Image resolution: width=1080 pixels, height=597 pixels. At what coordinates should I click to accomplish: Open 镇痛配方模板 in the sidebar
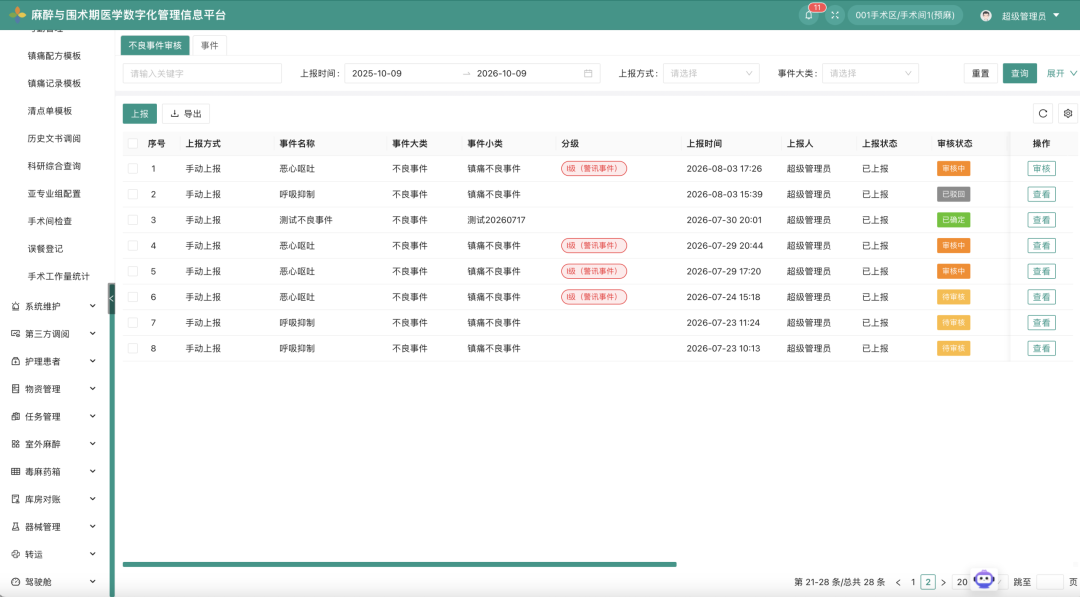click(x=54, y=56)
